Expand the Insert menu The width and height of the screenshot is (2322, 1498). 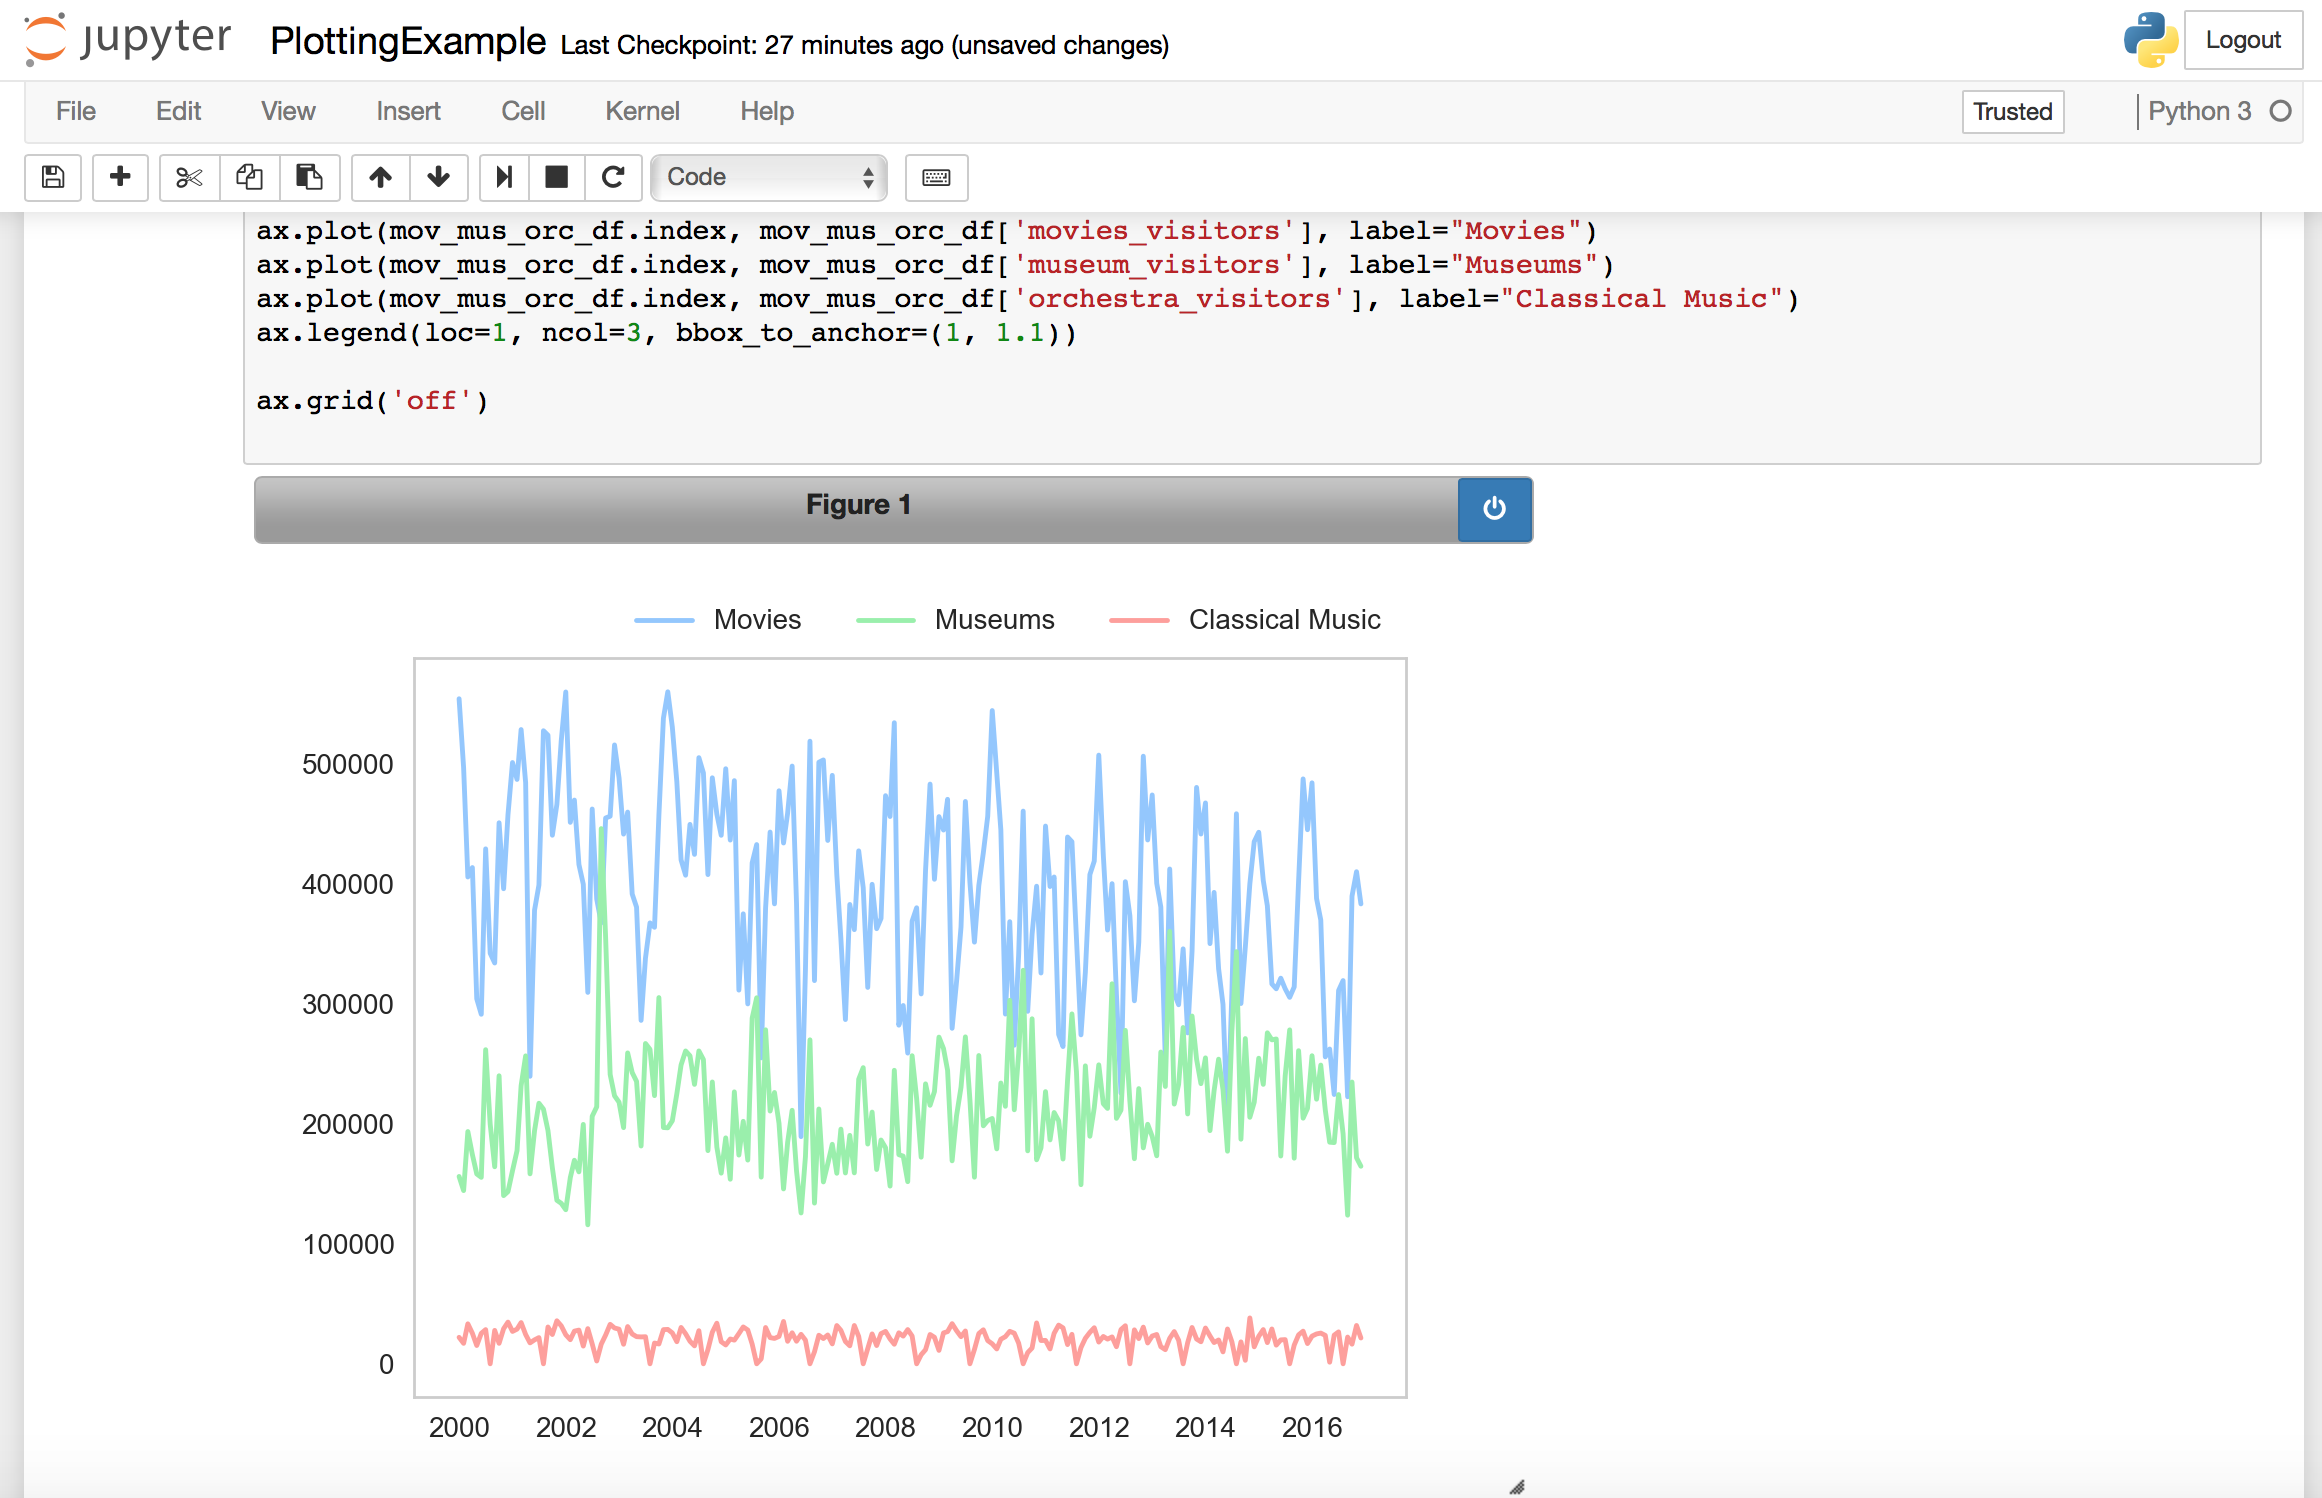point(404,110)
